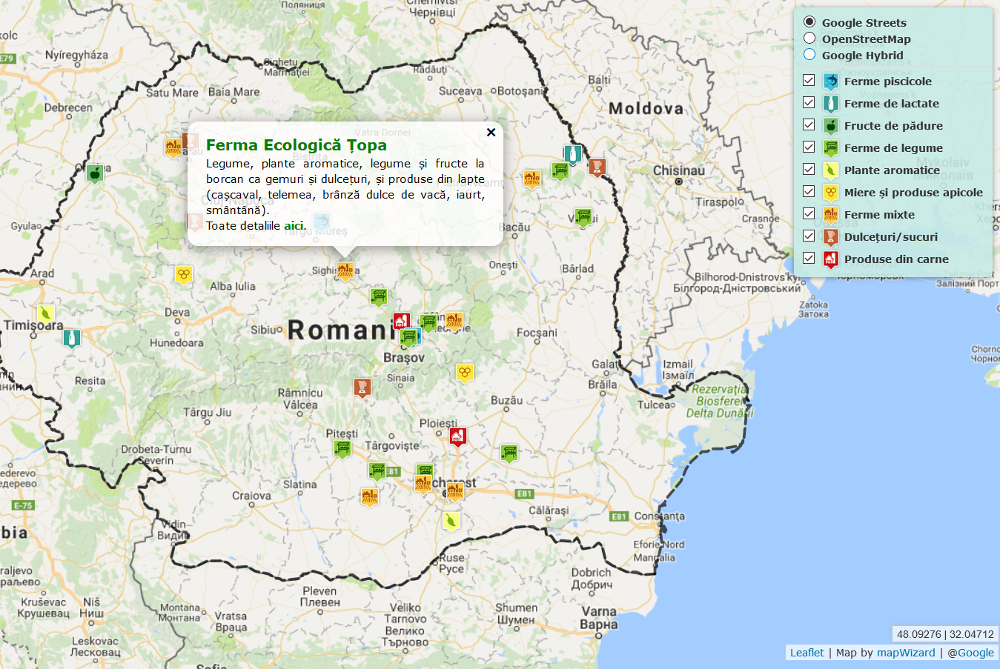Image resolution: width=1000 pixels, height=669 pixels.
Task: Select the red meat marker at Ploiești
Action: click(458, 436)
